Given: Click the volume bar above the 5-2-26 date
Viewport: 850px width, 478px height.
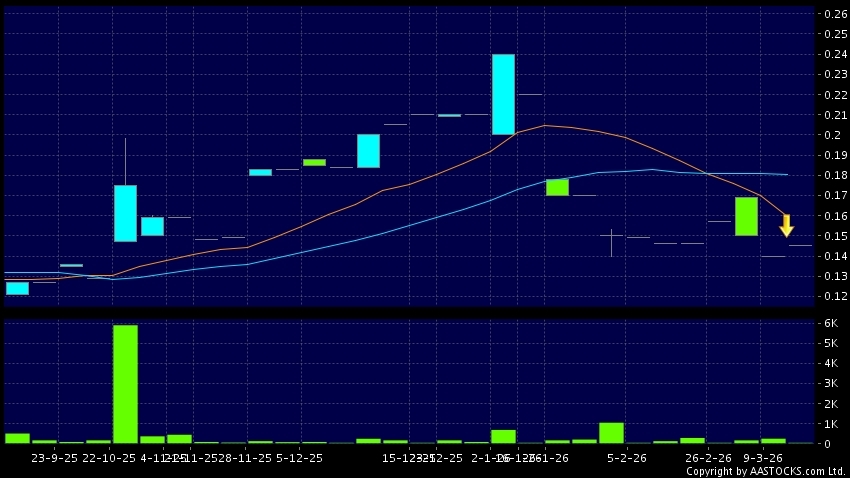Looking at the screenshot, I should click(x=611, y=432).
